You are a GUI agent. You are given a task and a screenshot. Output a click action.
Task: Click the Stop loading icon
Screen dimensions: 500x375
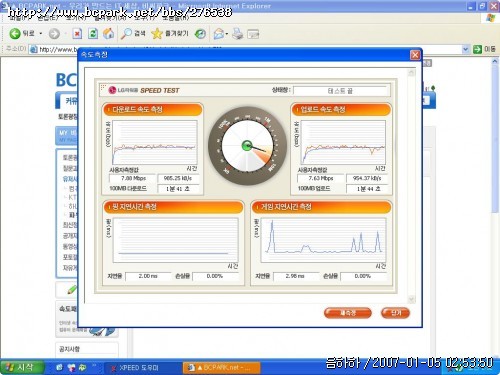pyautogui.click(x=77, y=33)
